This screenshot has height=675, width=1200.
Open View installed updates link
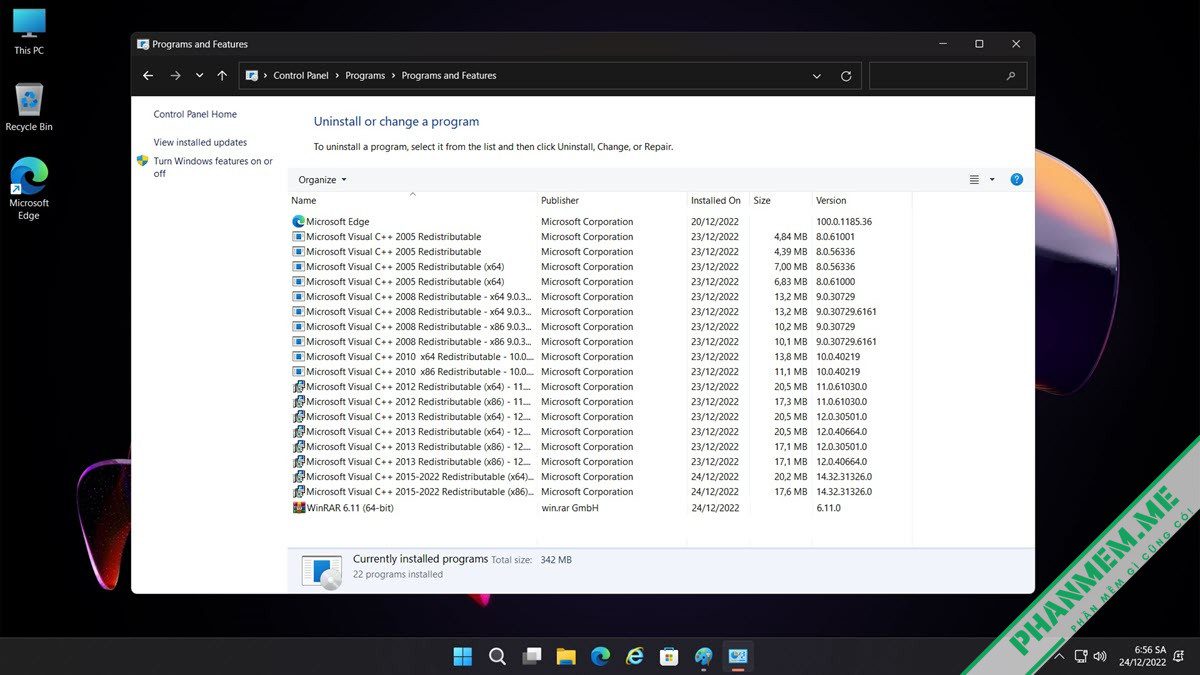pos(200,142)
